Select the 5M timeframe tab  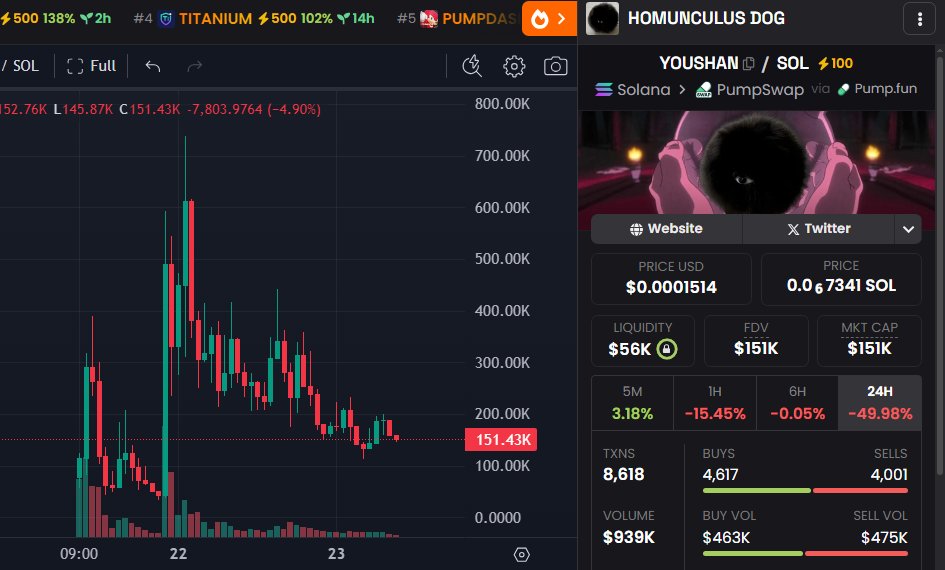tap(632, 403)
